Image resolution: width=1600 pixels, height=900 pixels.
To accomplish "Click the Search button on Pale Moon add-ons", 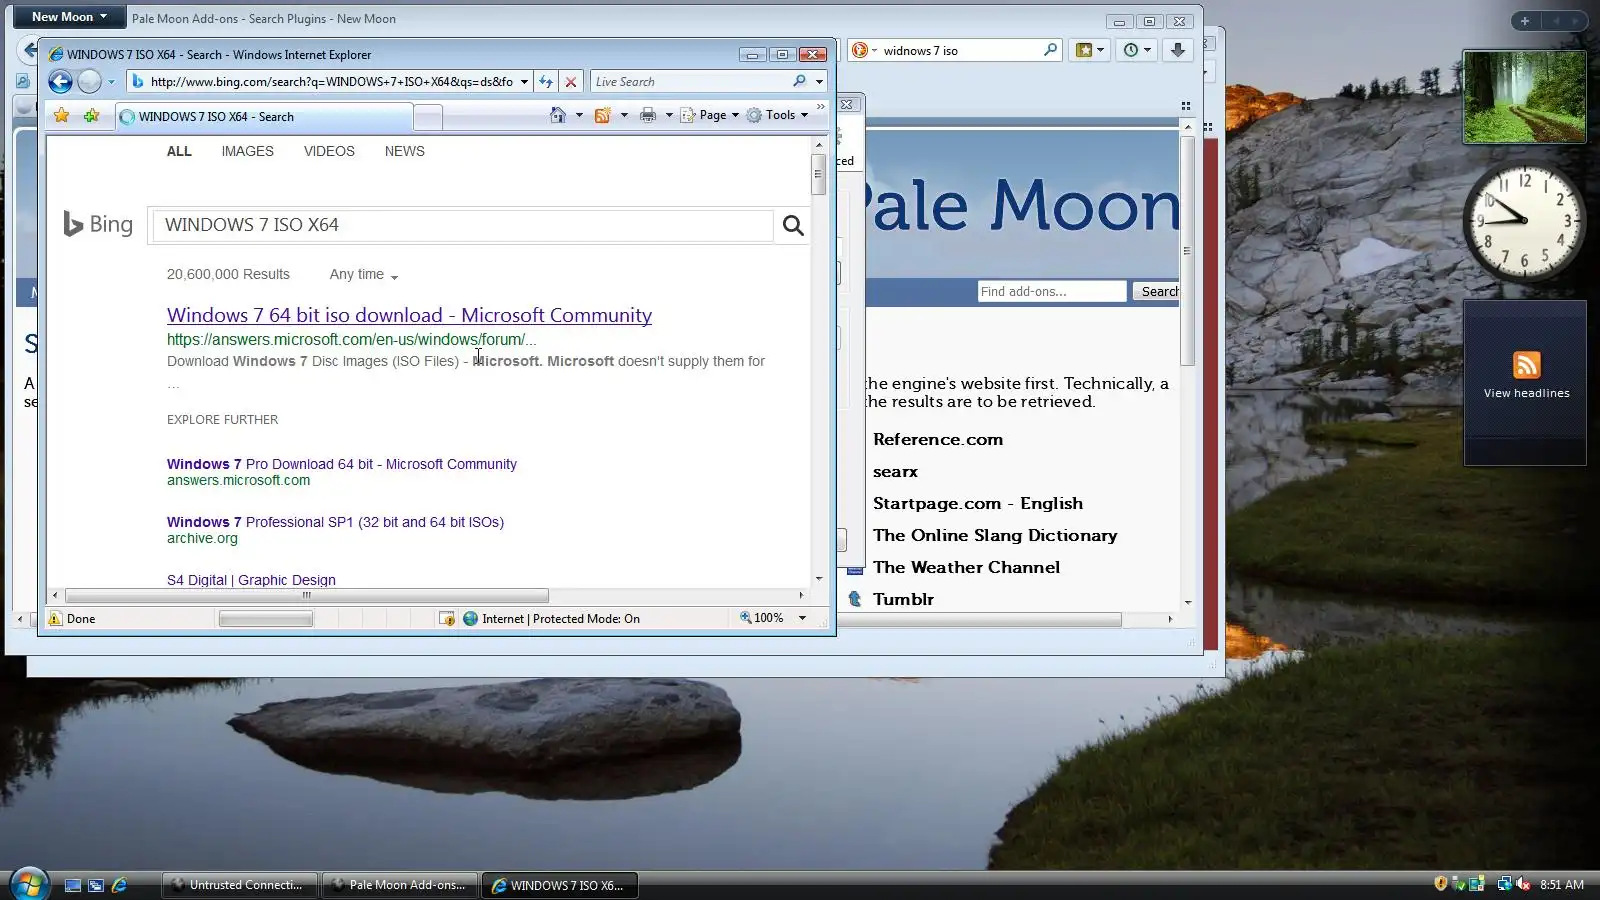I will pyautogui.click(x=1156, y=291).
